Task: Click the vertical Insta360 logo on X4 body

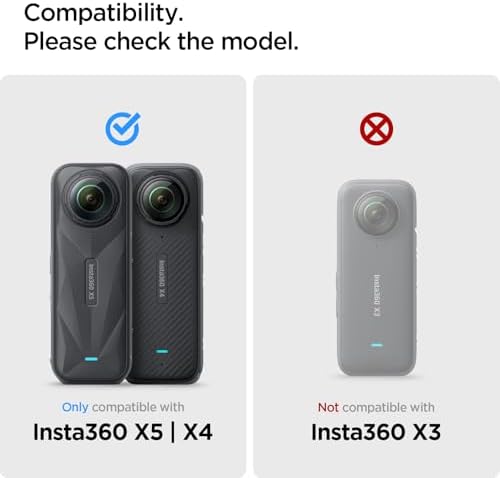Action: click(162, 279)
